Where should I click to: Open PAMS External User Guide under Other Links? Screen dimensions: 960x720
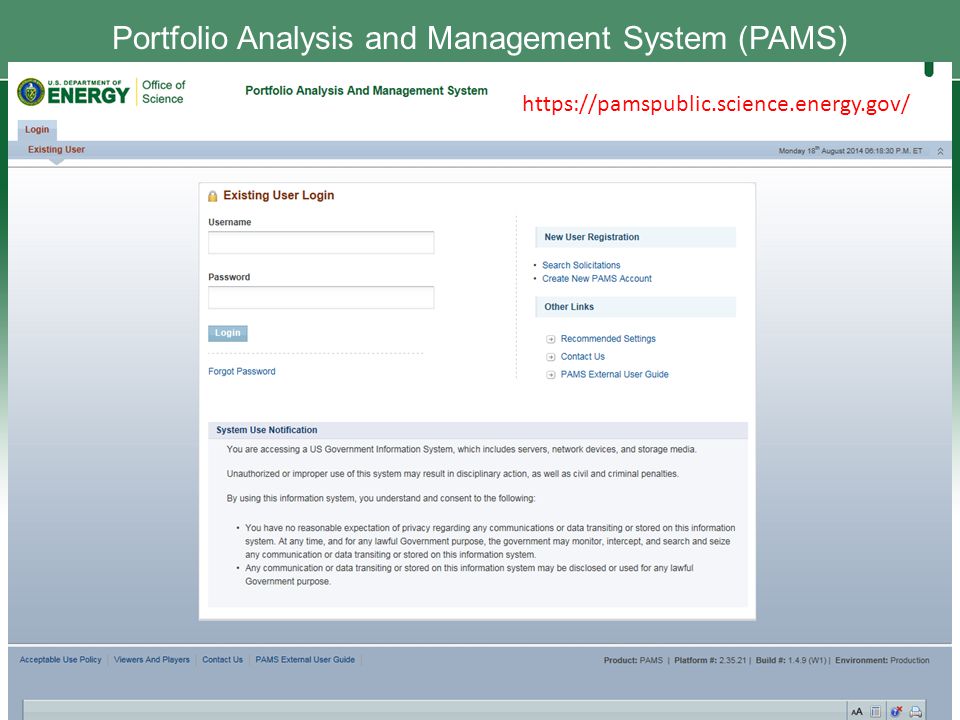615,374
